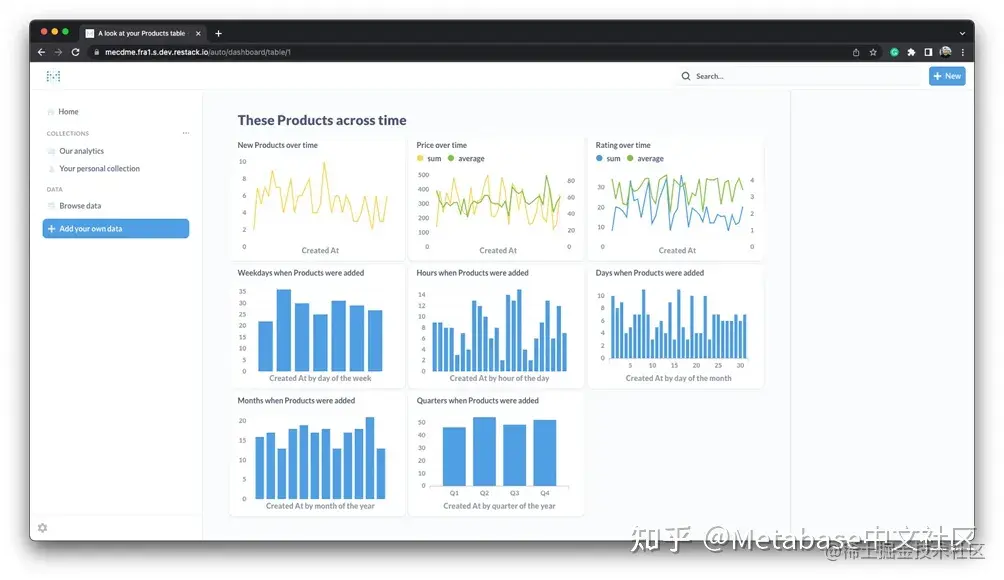Click 'Created At by hour of the day' label
Image resolution: width=1004 pixels, height=580 pixels.
point(499,378)
